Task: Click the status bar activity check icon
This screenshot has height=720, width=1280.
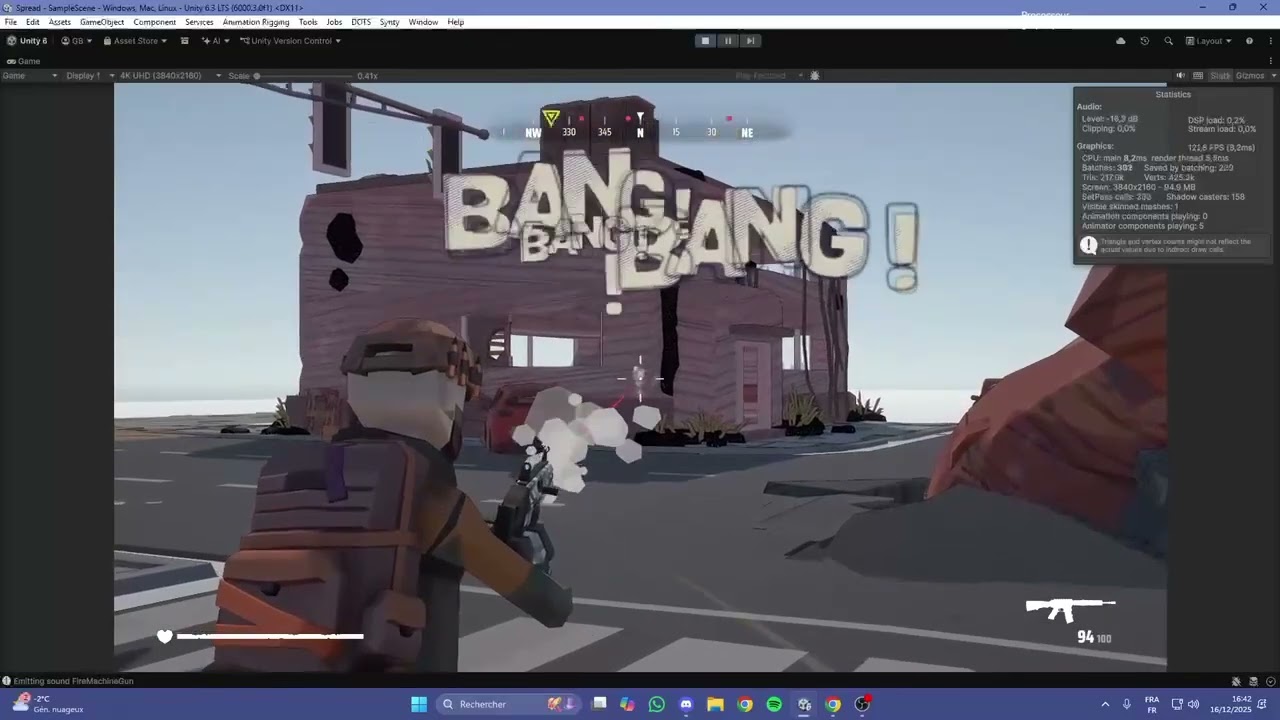Action: point(1270,681)
